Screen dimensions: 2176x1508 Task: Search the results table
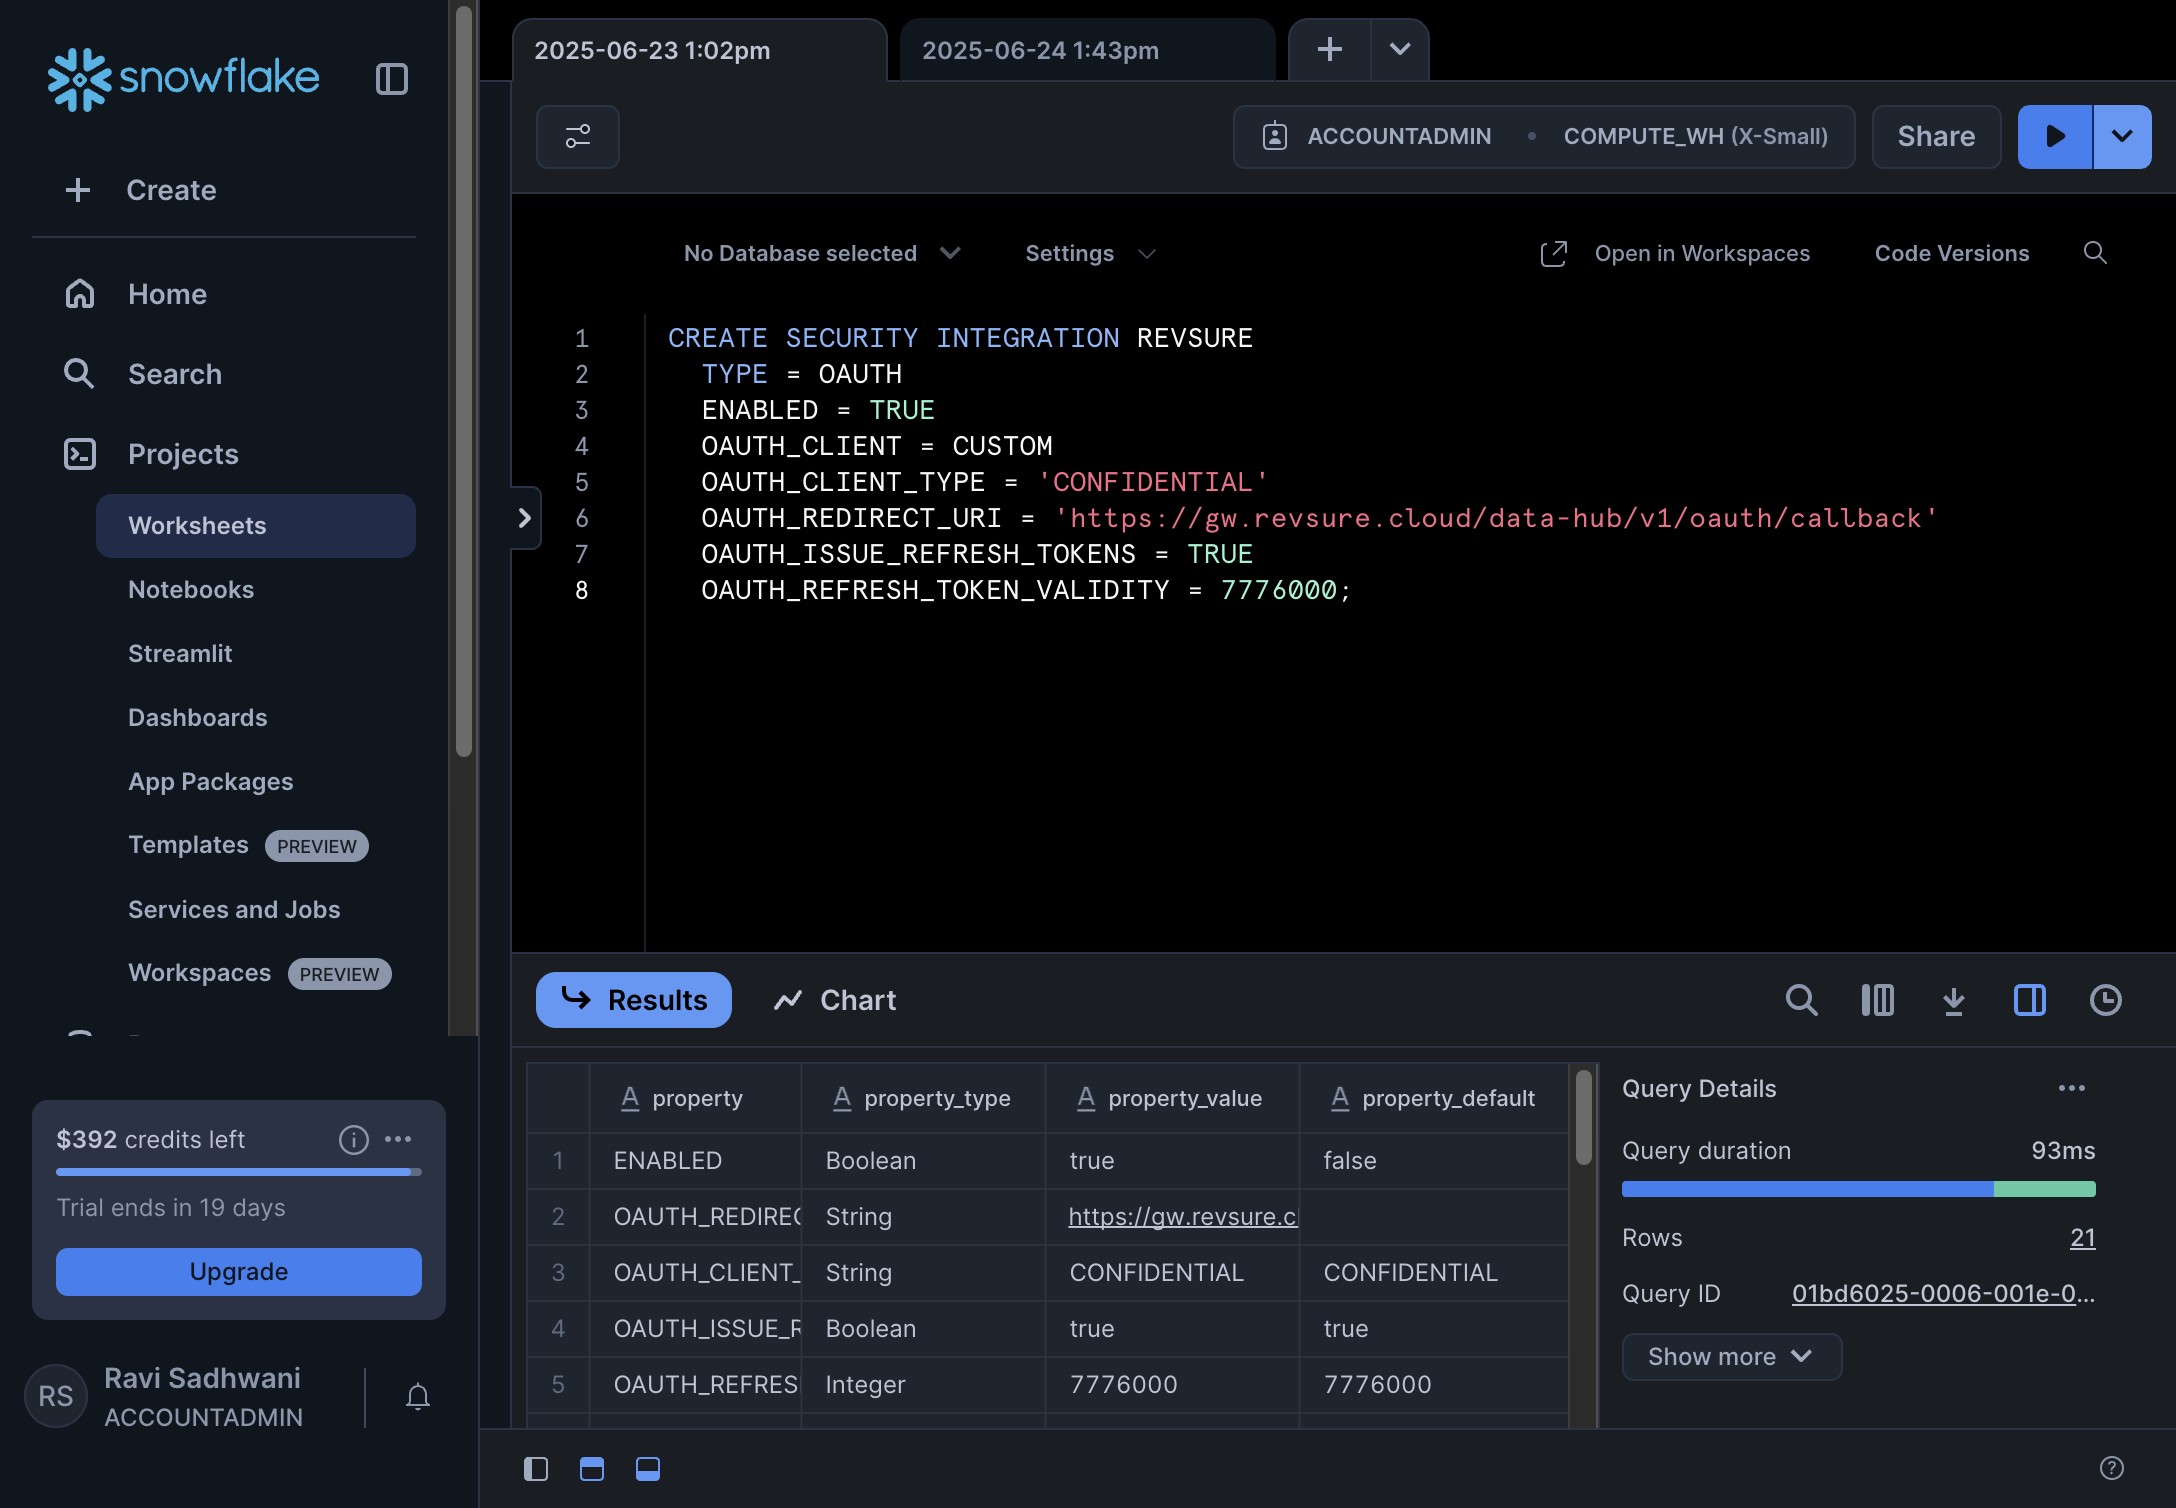(x=1801, y=1000)
